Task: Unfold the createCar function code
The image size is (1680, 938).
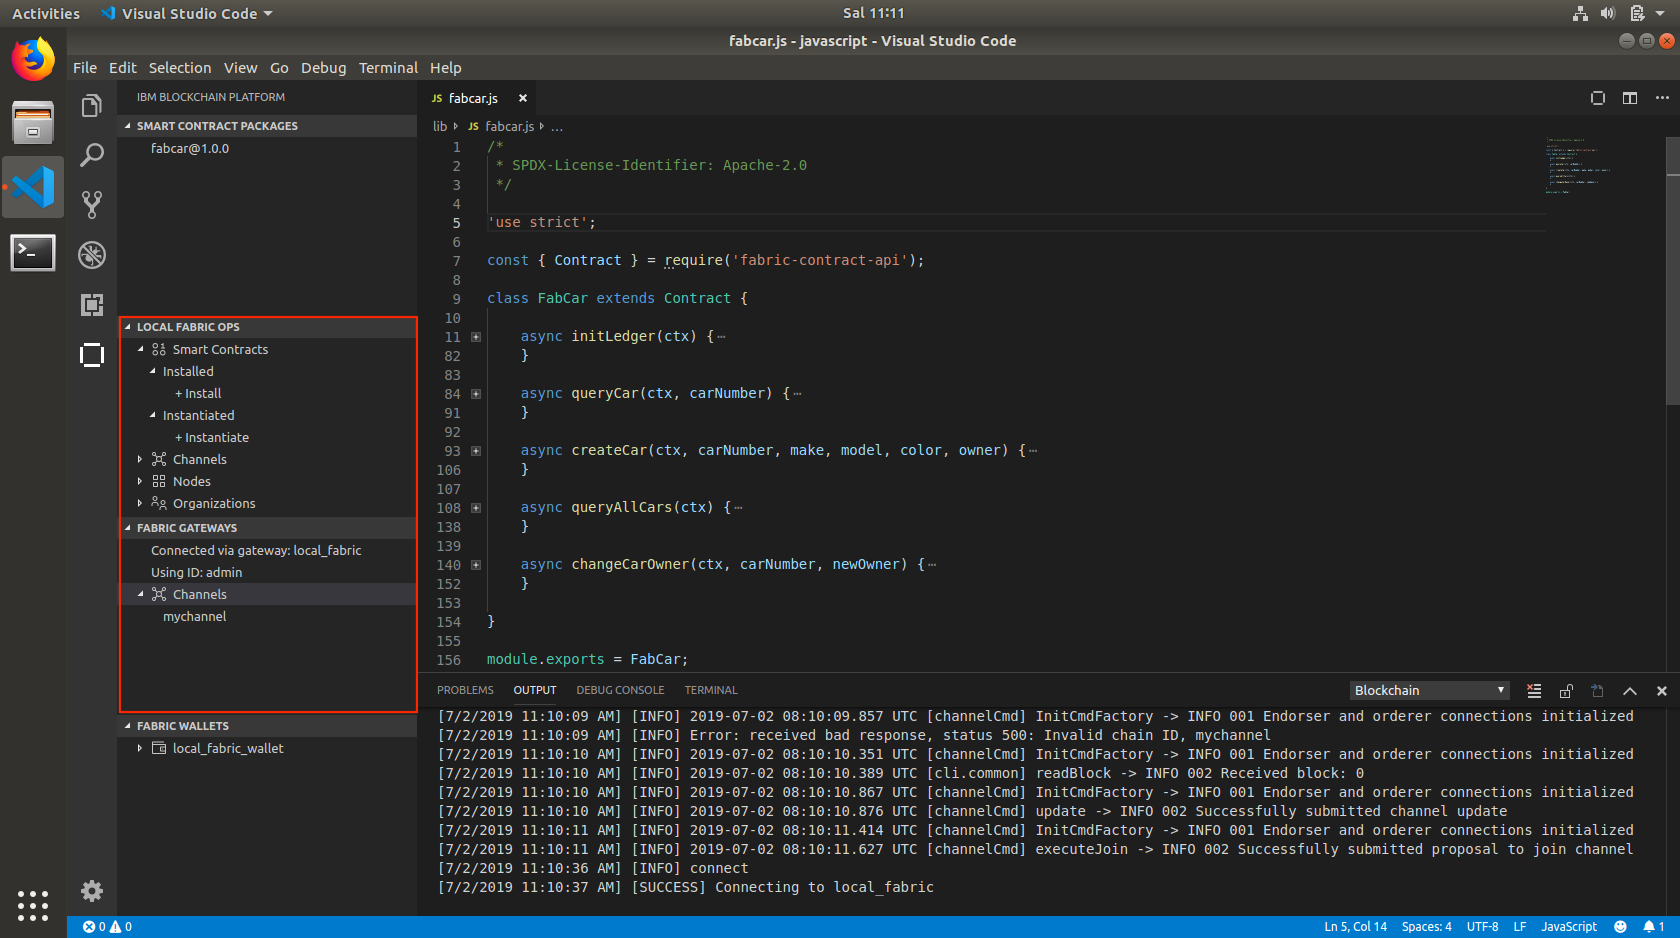Action: click(x=476, y=451)
